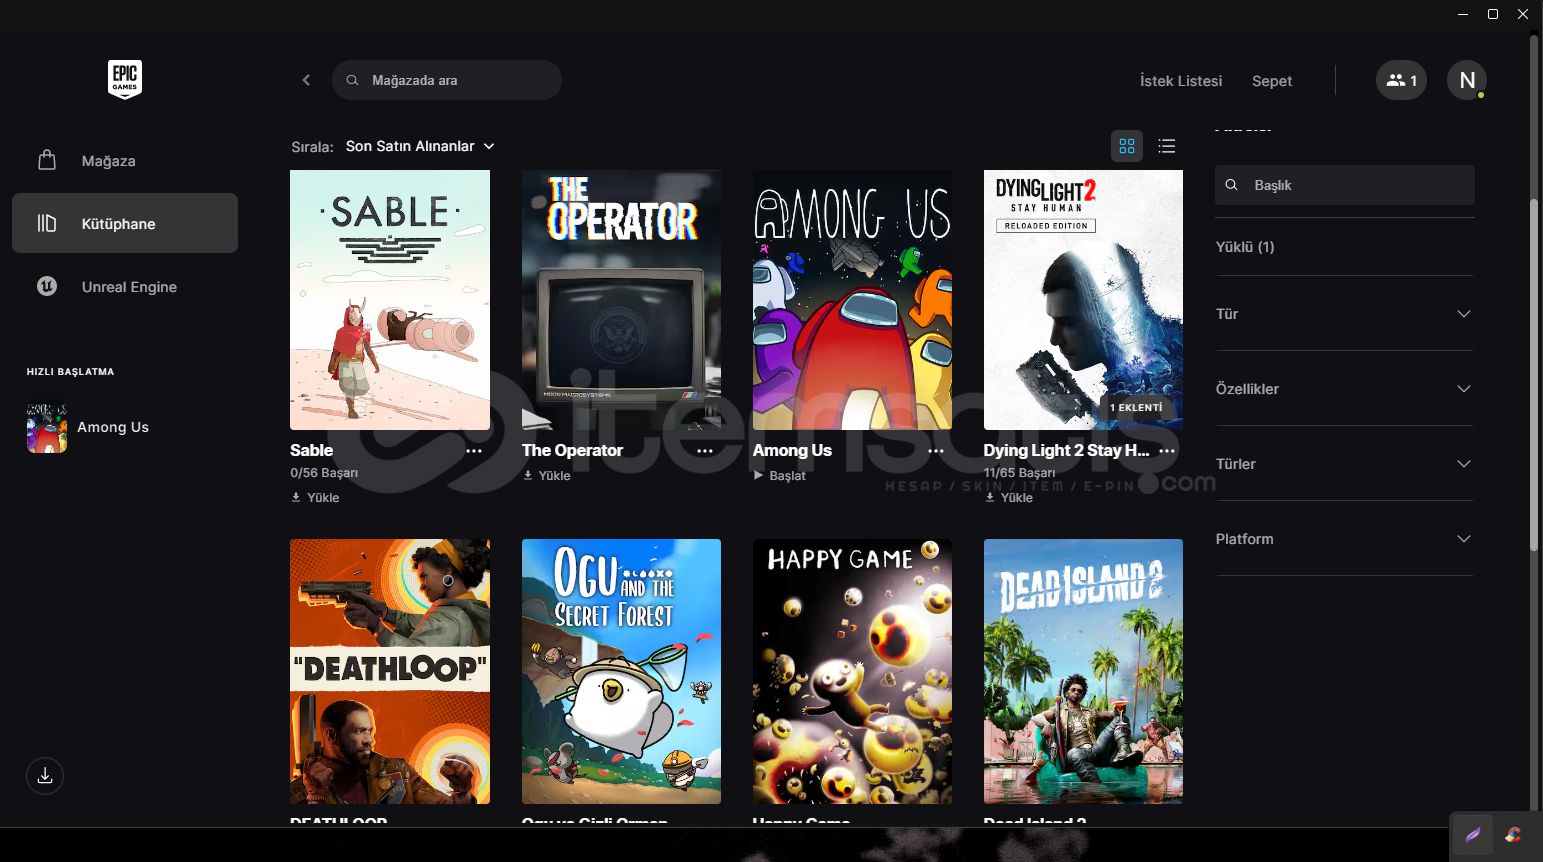Expand the Tür filter

pos(1344,314)
